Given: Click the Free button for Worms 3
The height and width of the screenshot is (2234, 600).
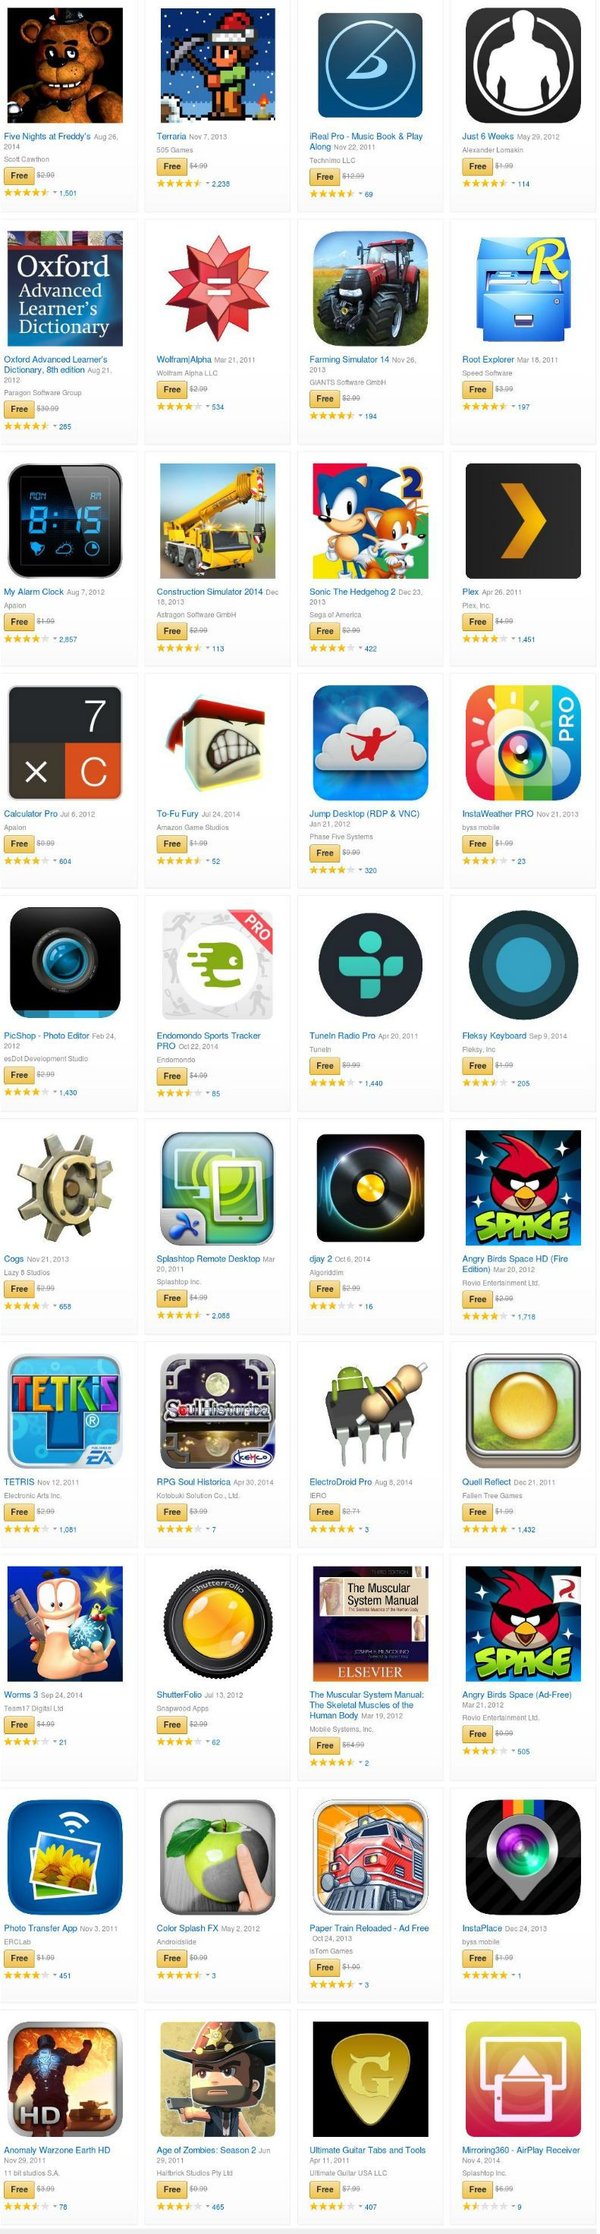Looking at the screenshot, I should (x=19, y=1725).
